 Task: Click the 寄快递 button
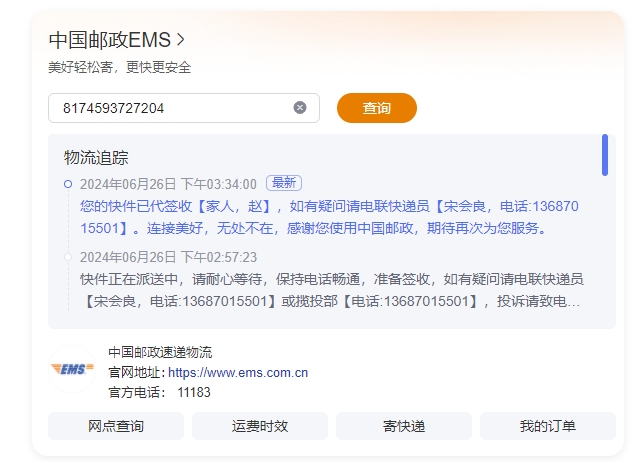[404, 426]
